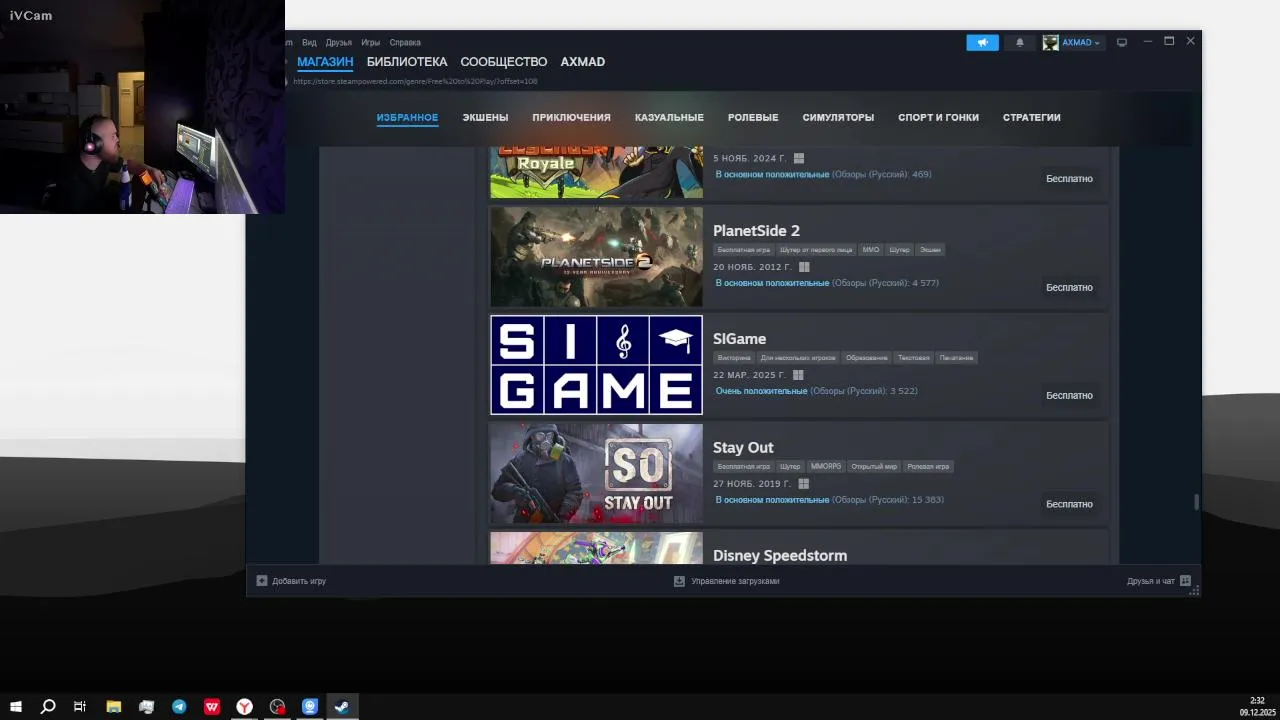
Task: Open Task View on the taskbar
Action: coord(80,706)
